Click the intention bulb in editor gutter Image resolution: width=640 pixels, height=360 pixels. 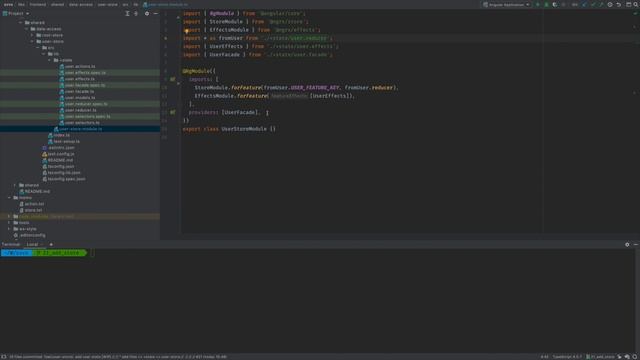click(x=187, y=31)
